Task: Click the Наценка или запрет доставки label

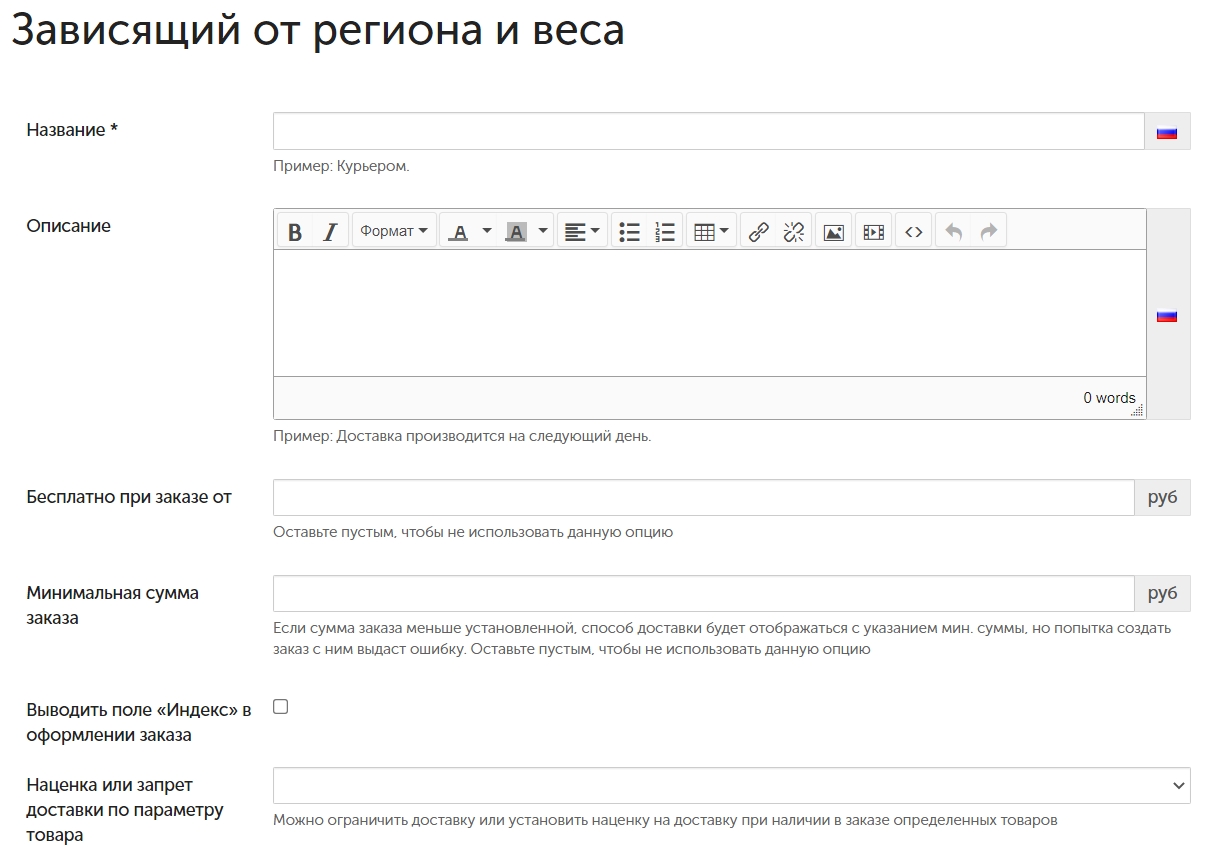Action: pos(125,809)
